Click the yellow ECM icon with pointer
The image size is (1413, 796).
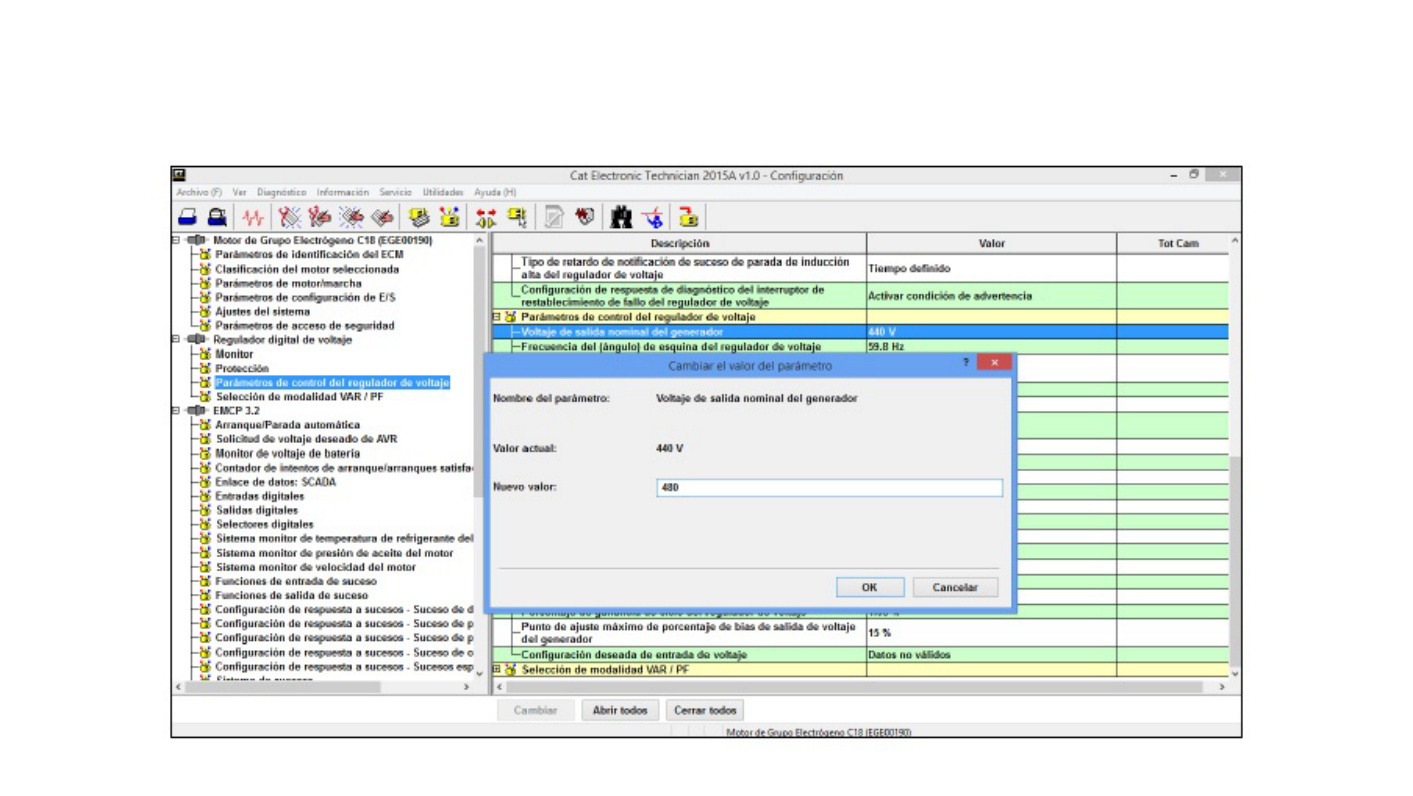(x=517, y=217)
